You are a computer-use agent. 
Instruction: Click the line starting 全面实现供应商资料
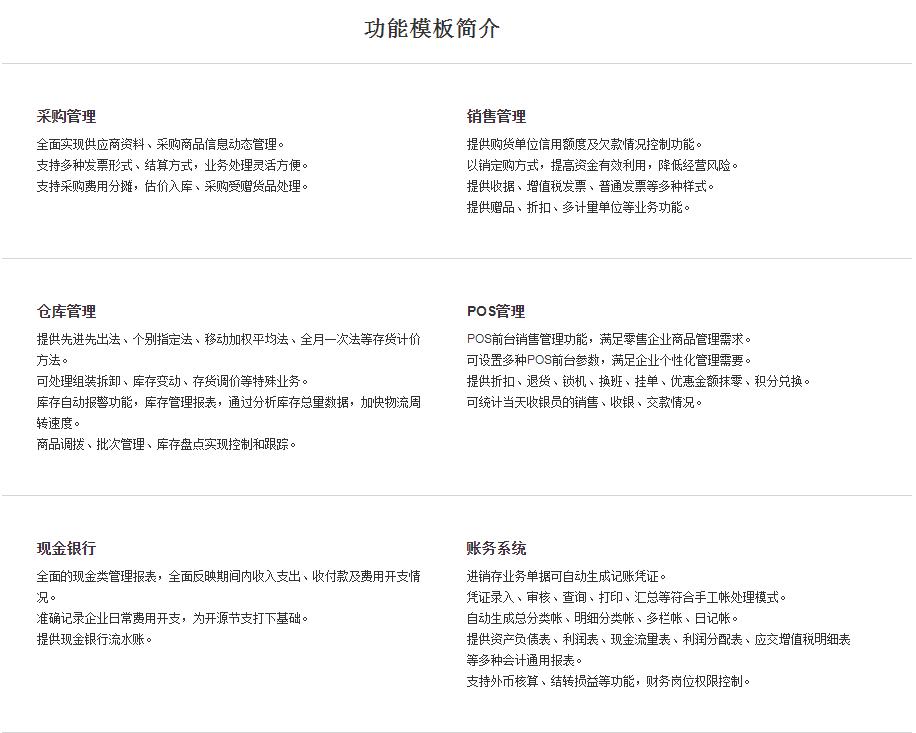pos(160,144)
